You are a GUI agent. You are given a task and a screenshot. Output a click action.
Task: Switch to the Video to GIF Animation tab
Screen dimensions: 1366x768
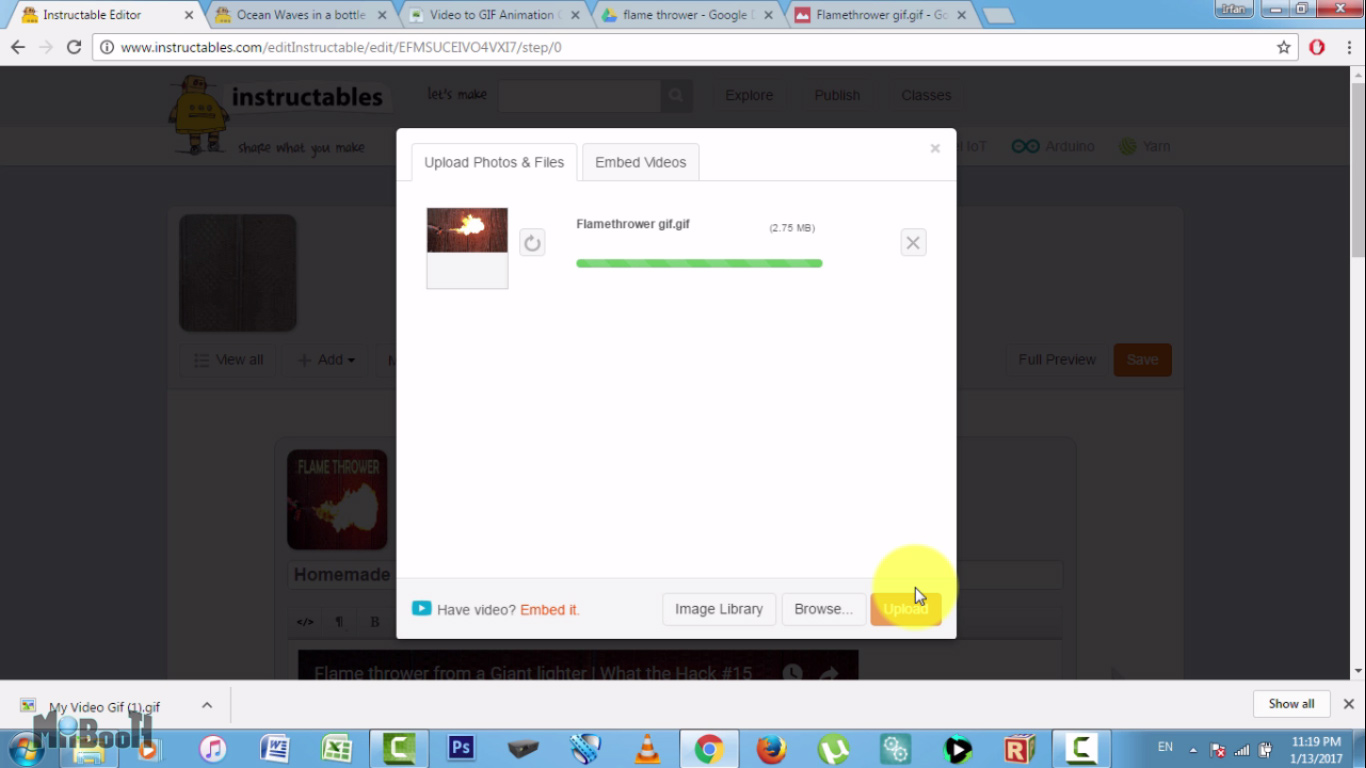(x=494, y=15)
